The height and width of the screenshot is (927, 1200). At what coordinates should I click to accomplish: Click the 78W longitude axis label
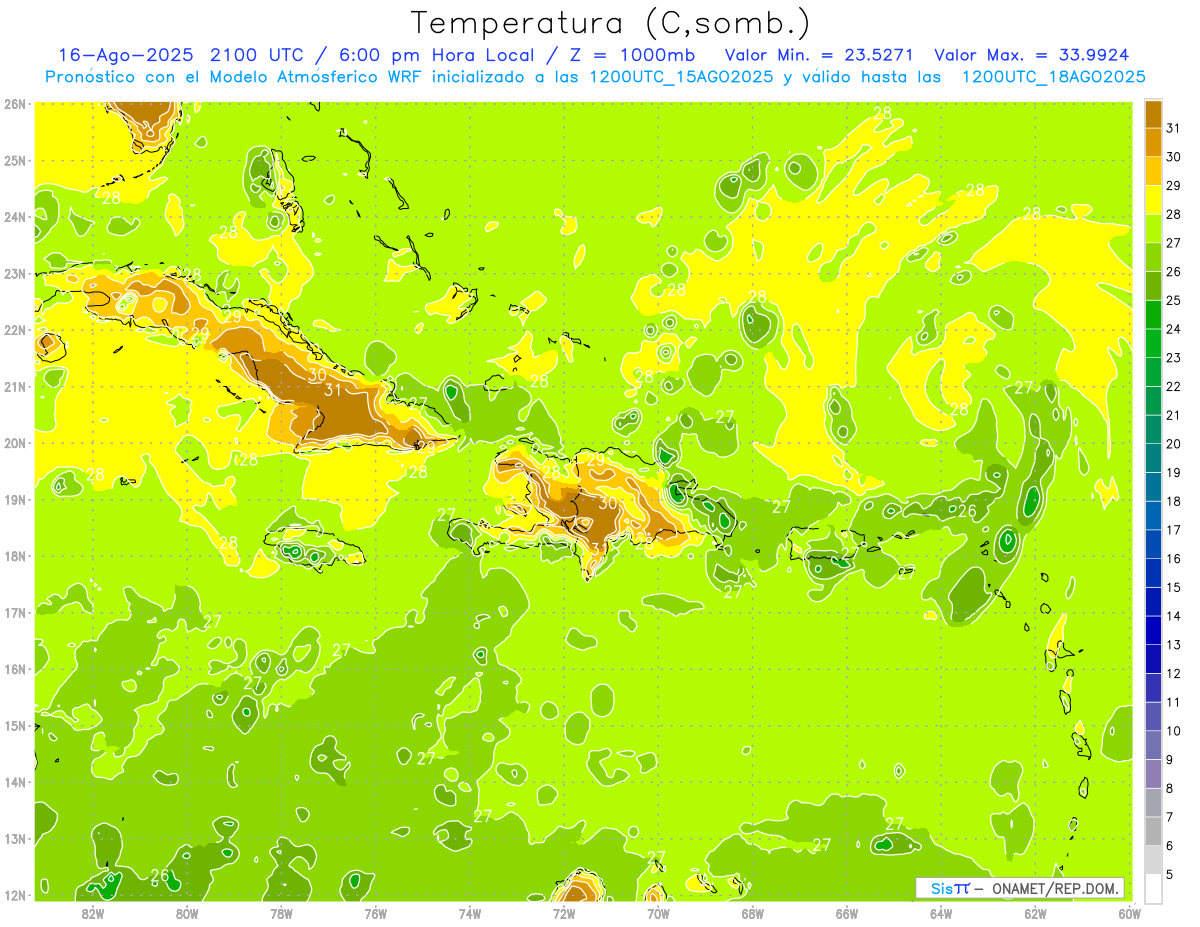coord(281,913)
